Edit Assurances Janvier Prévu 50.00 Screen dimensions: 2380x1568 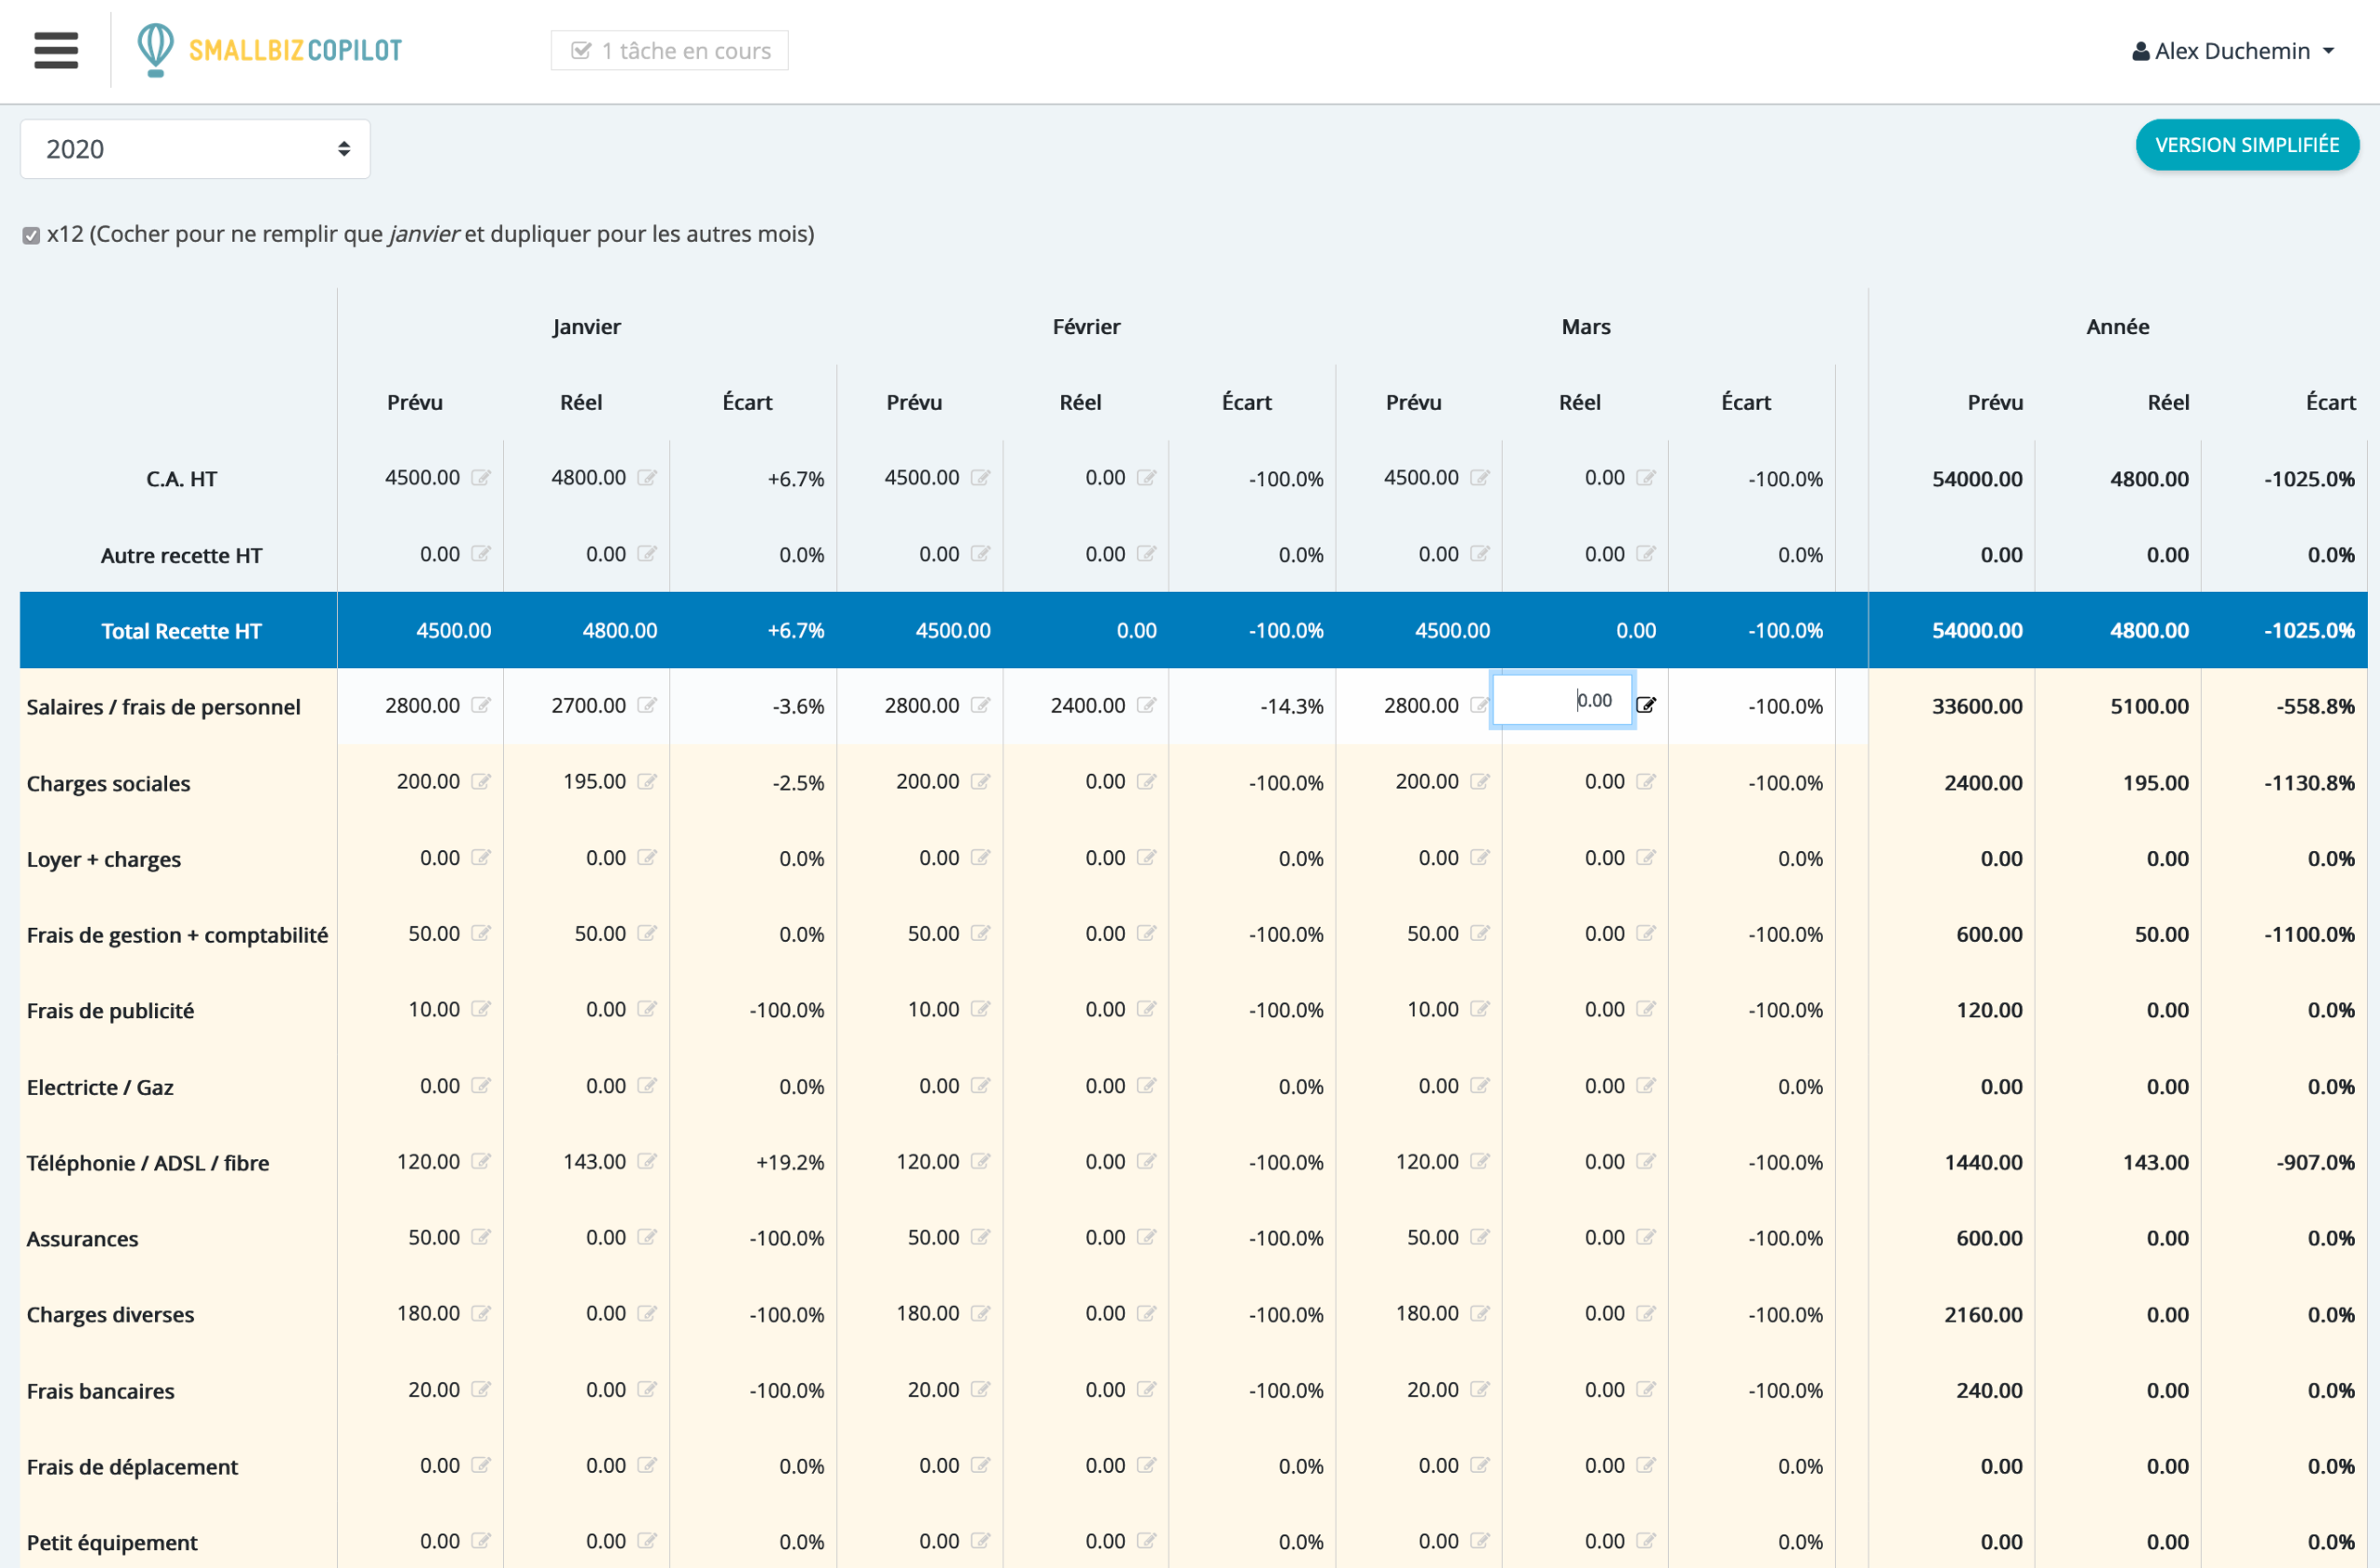(481, 1238)
